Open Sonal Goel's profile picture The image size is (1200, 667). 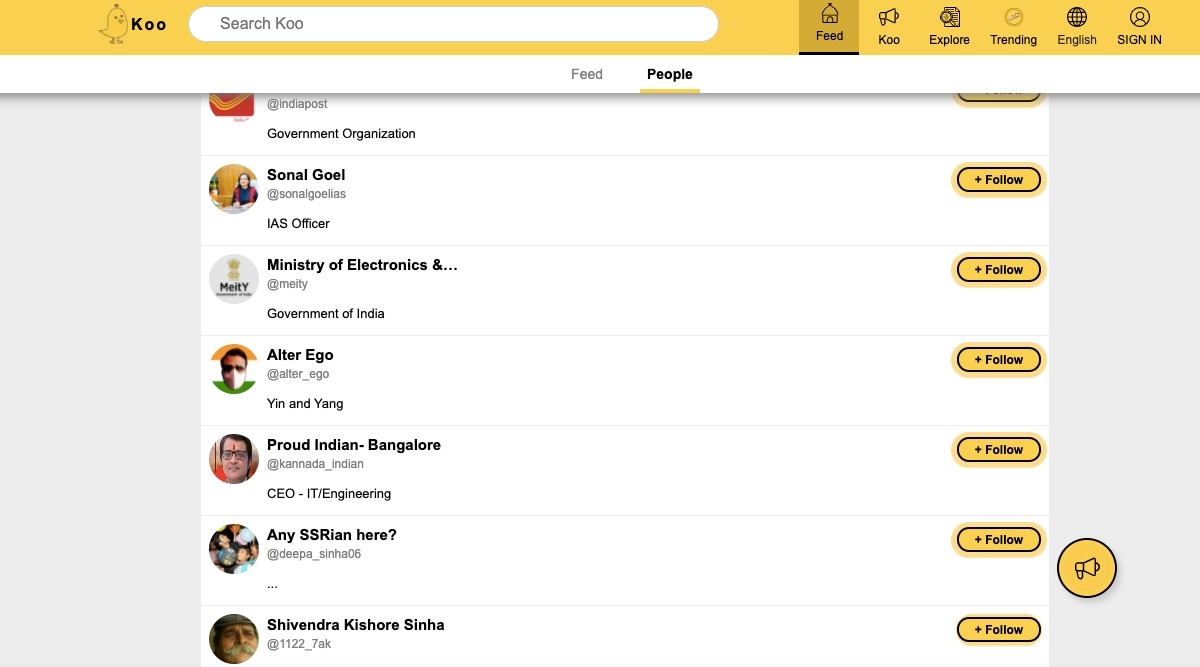[x=233, y=188]
